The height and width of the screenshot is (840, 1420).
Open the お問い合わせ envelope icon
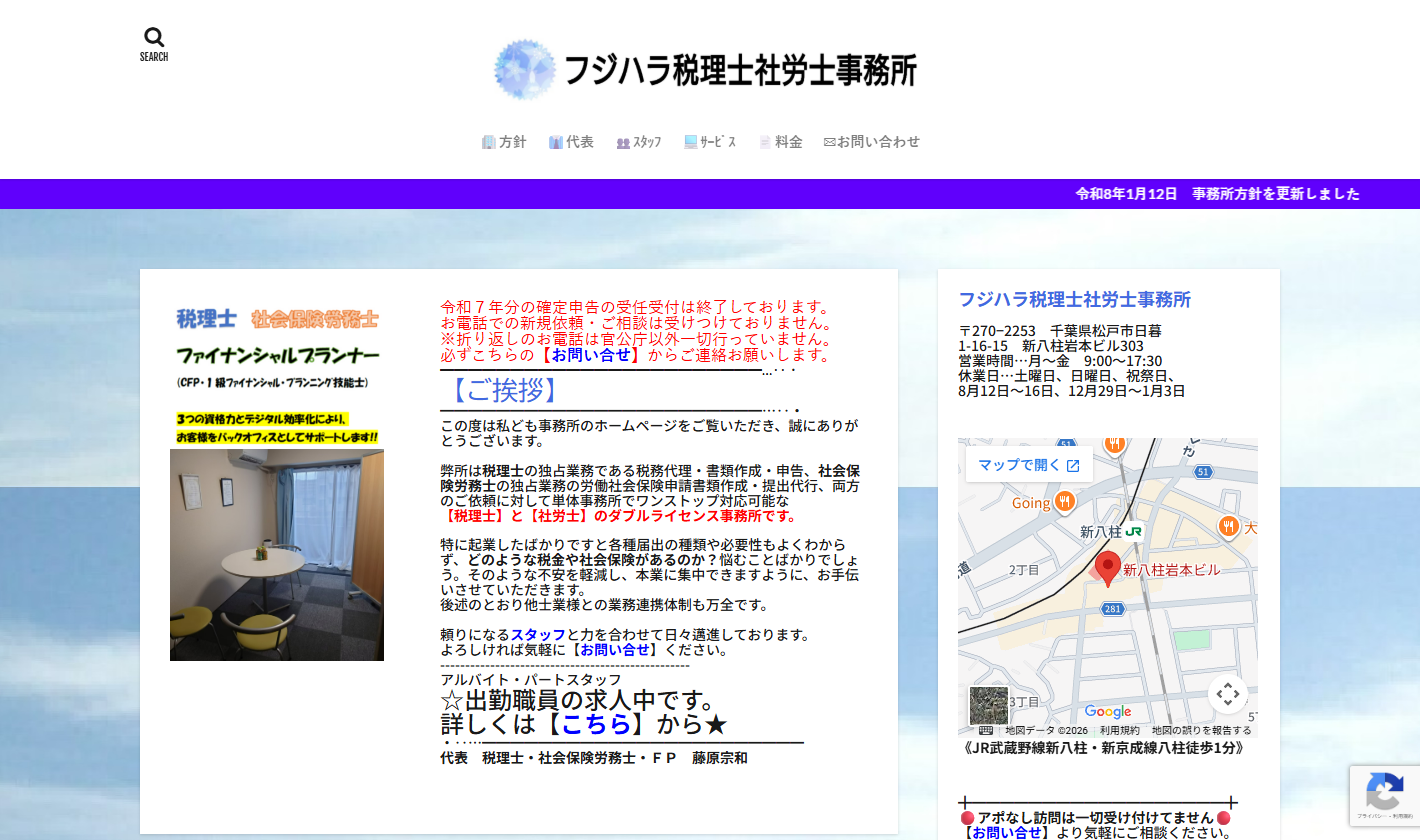pos(831,141)
